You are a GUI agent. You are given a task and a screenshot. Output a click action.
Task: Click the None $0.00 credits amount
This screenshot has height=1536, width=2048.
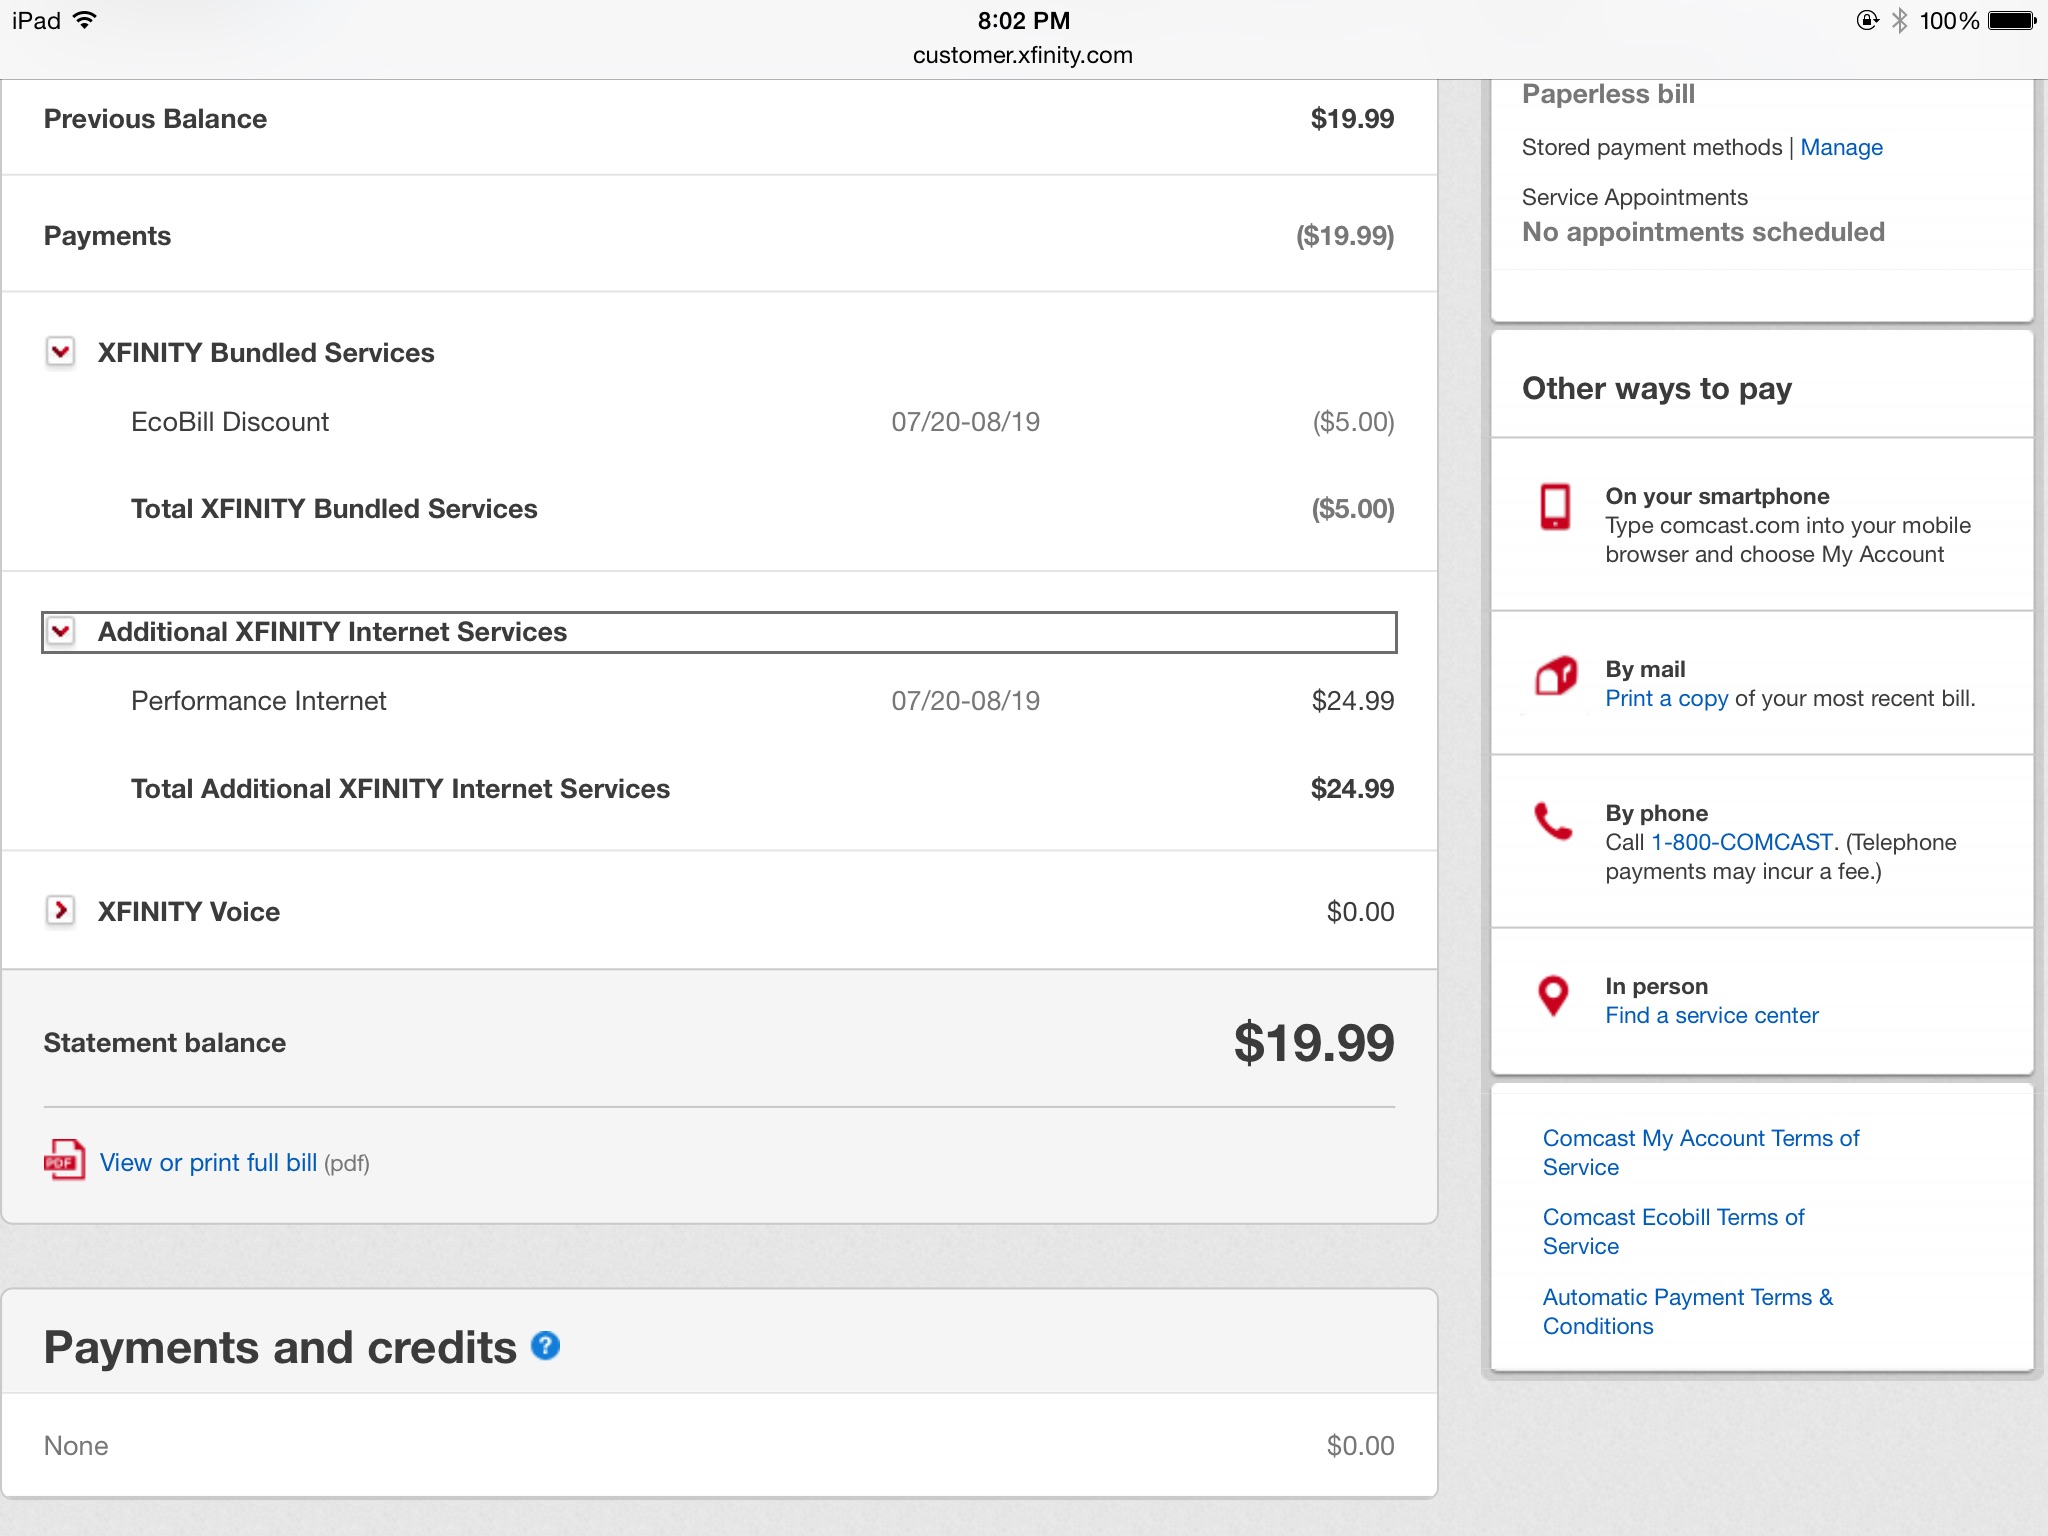(1360, 1446)
